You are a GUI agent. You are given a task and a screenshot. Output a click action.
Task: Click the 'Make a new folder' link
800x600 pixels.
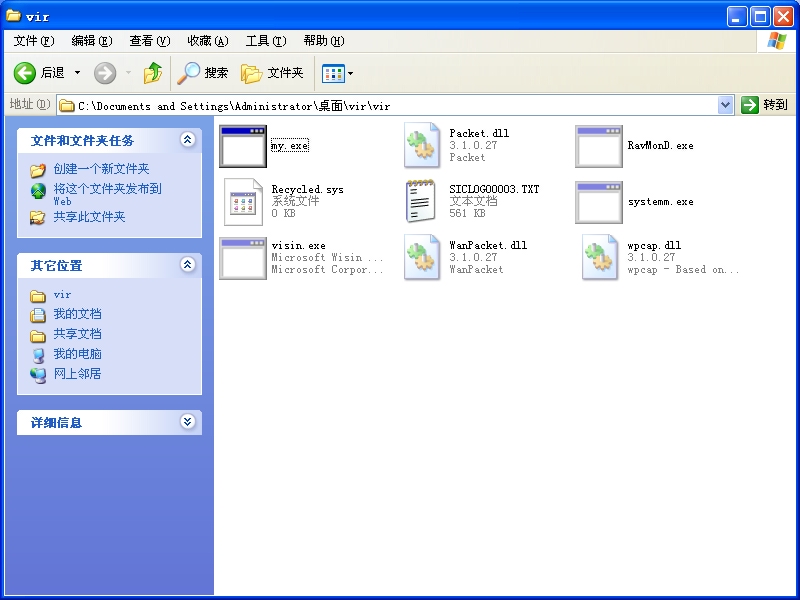coord(101,169)
